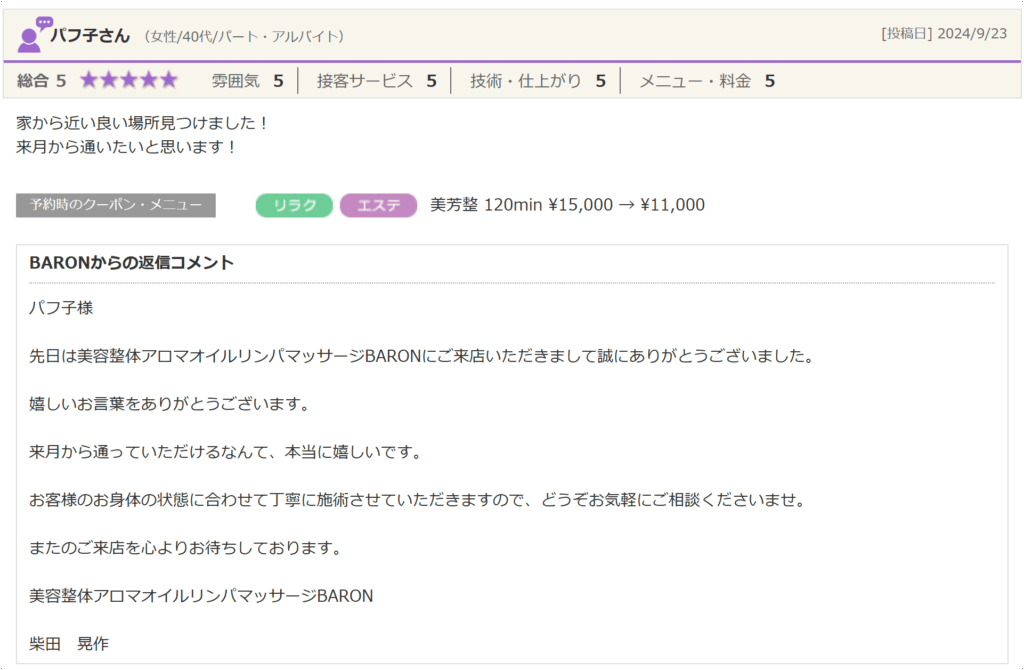1024x670 pixels.
Task: Click the 美芳整 120min coupon text
Action: tap(567, 205)
